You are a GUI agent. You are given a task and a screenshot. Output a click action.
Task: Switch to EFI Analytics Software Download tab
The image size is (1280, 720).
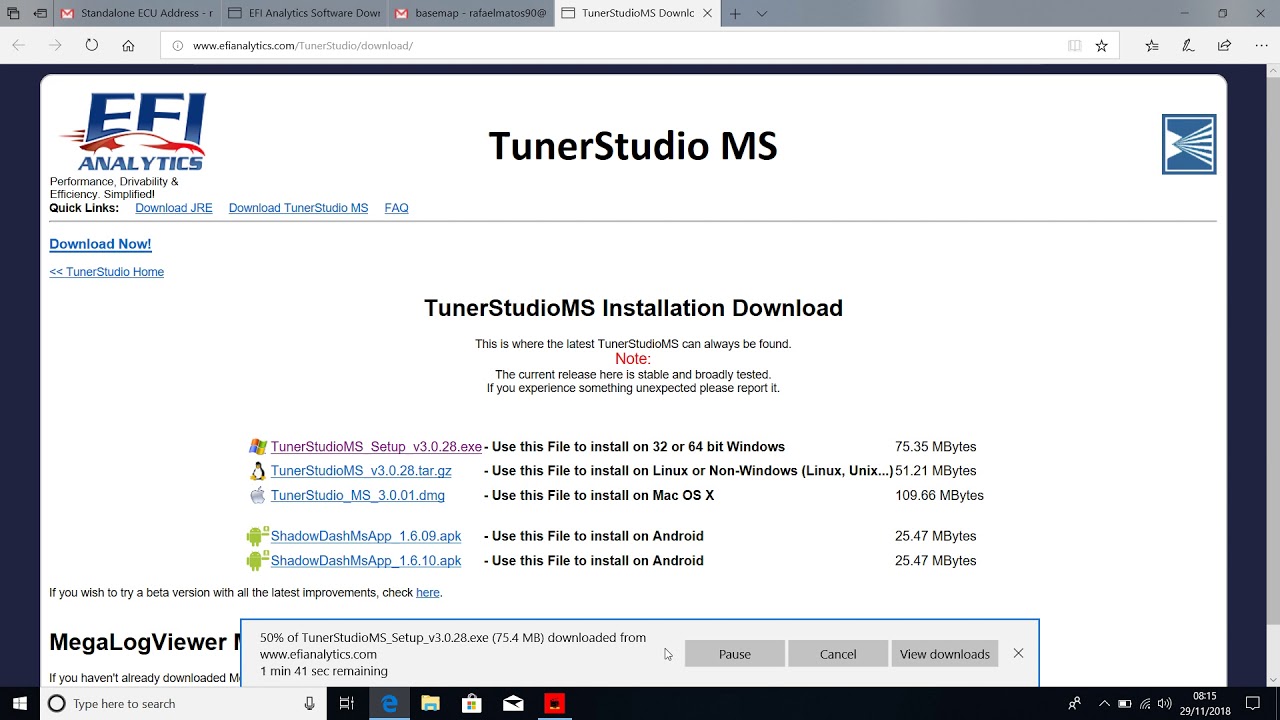(304, 13)
